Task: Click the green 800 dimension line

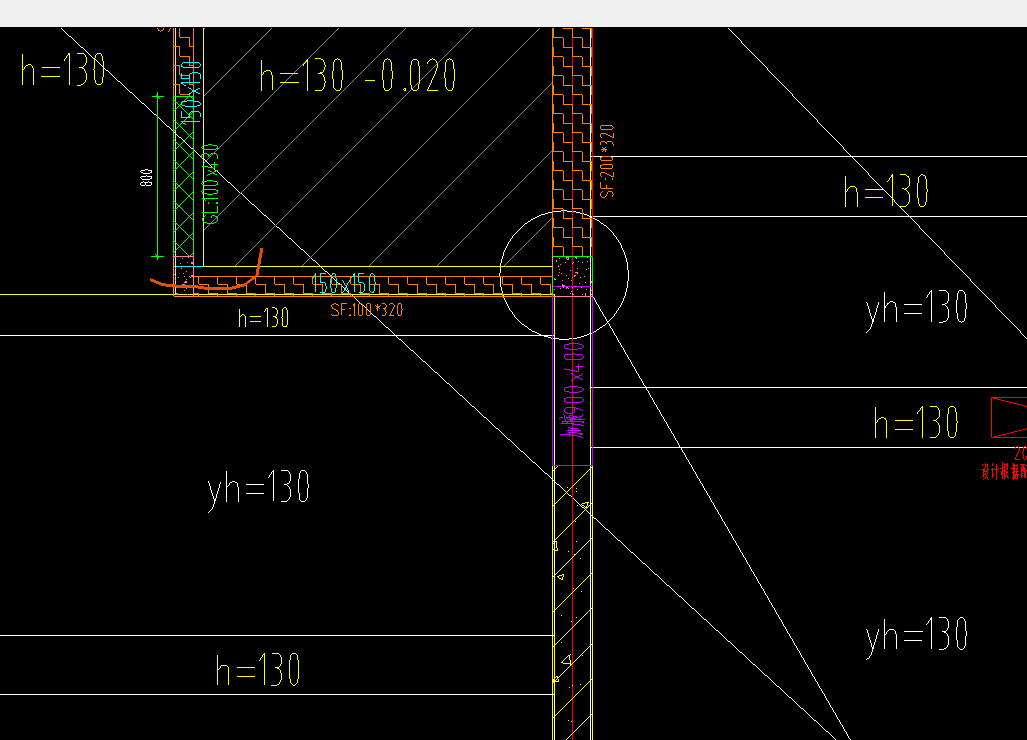Action: 158,176
